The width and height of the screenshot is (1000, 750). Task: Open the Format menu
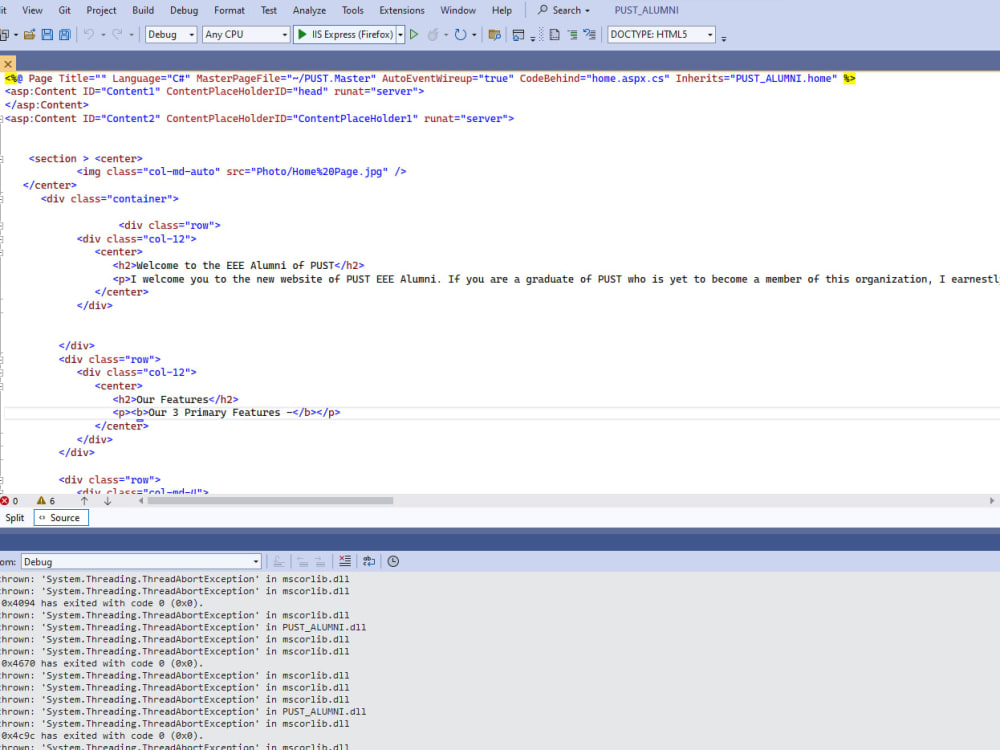[x=229, y=10]
